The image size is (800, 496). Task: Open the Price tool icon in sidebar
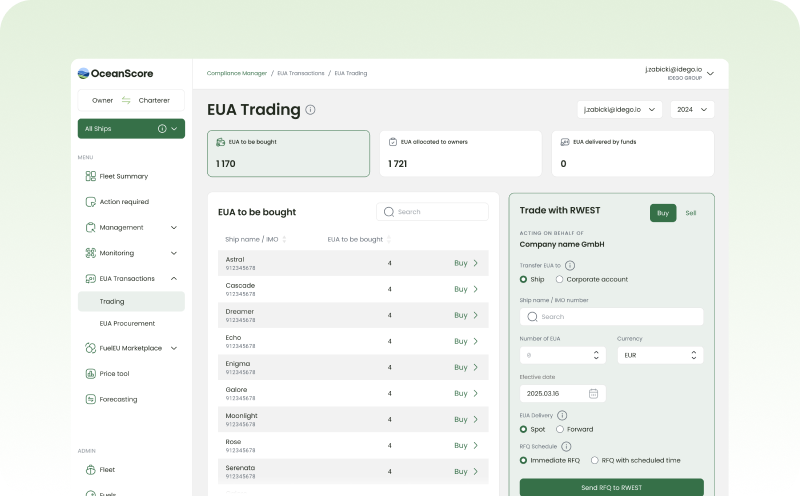pos(91,374)
